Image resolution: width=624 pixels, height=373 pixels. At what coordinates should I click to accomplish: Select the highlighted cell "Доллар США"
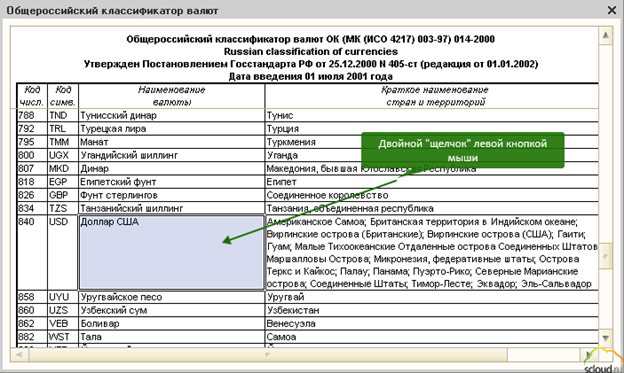click(172, 253)
